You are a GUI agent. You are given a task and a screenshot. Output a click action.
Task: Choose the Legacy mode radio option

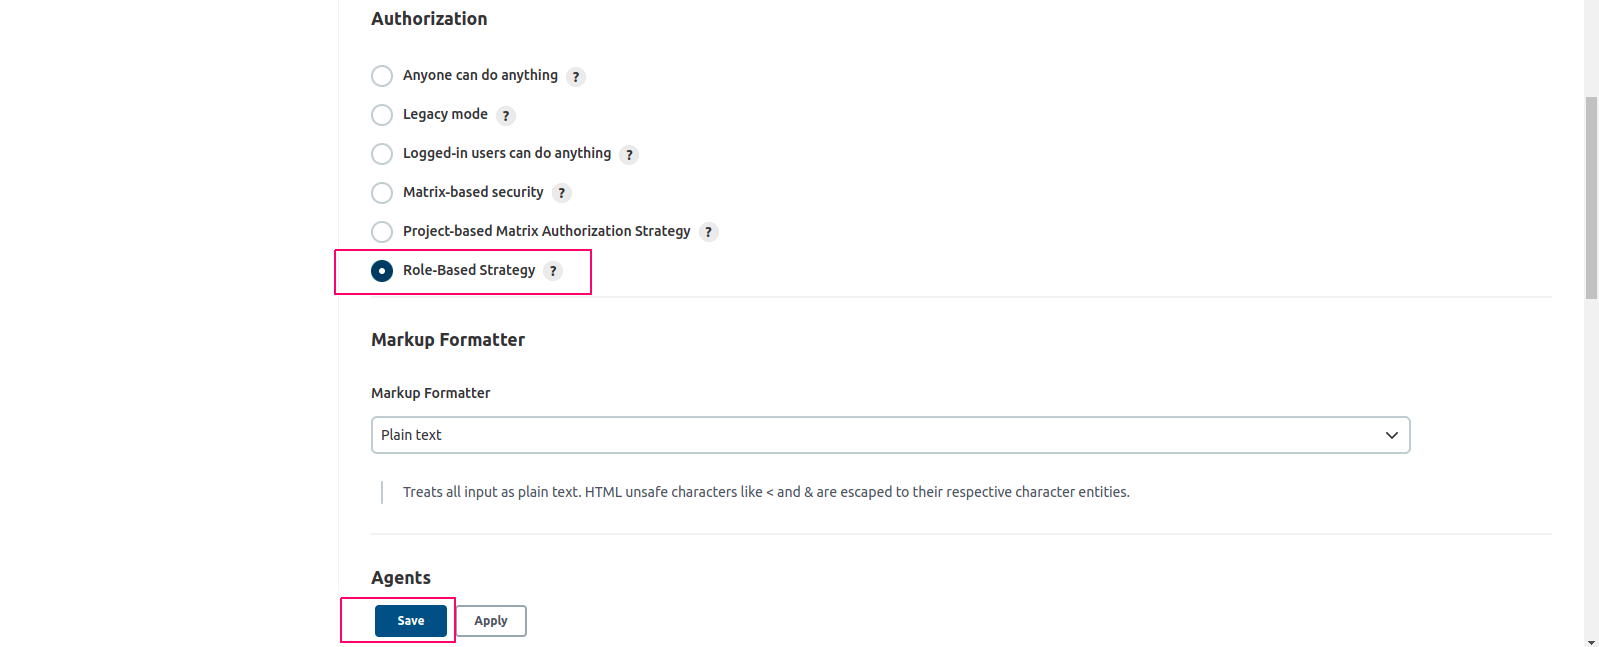(x=382, y=115)
